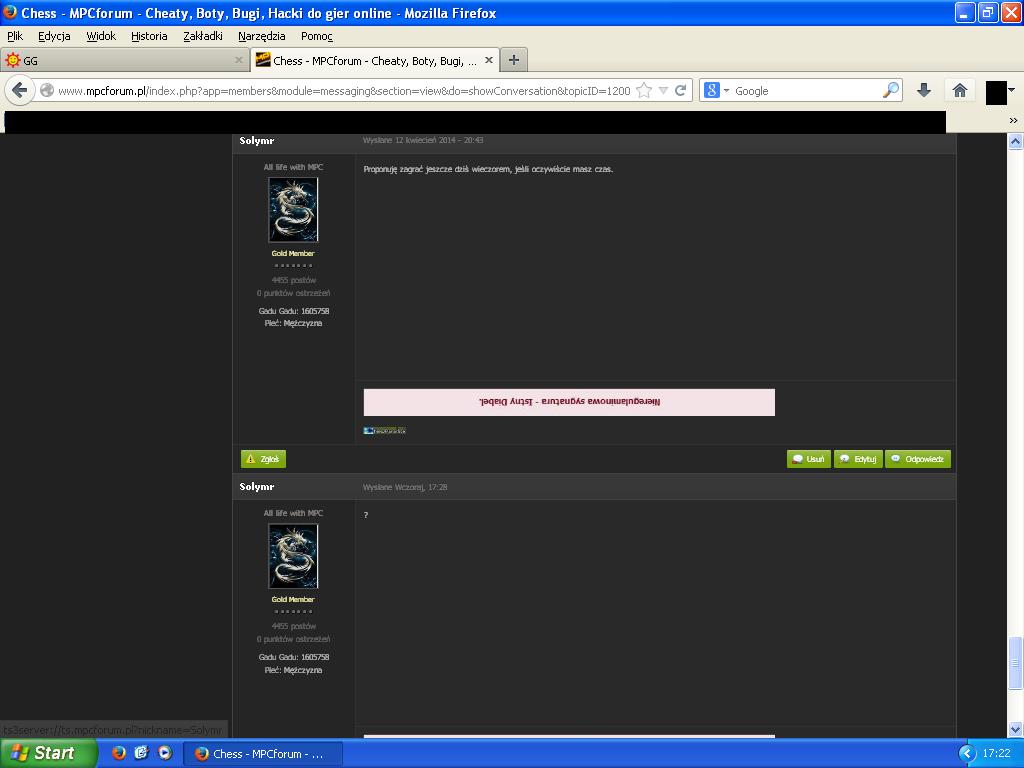Reload the page with the refresh icon
Screen dimensions: 1024x768
(680, 90)
